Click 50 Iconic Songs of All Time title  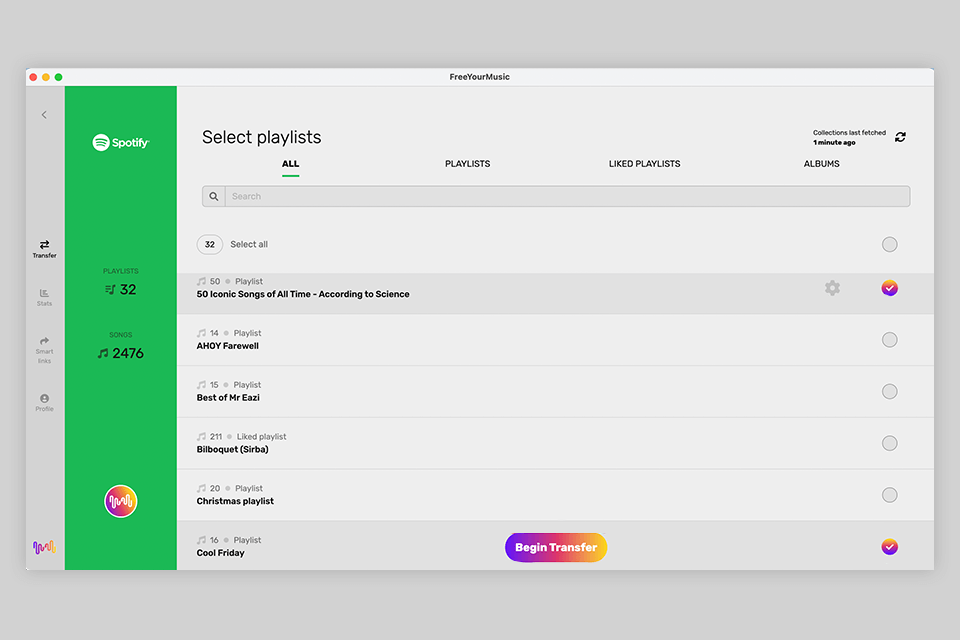click(x=303, y=294)
